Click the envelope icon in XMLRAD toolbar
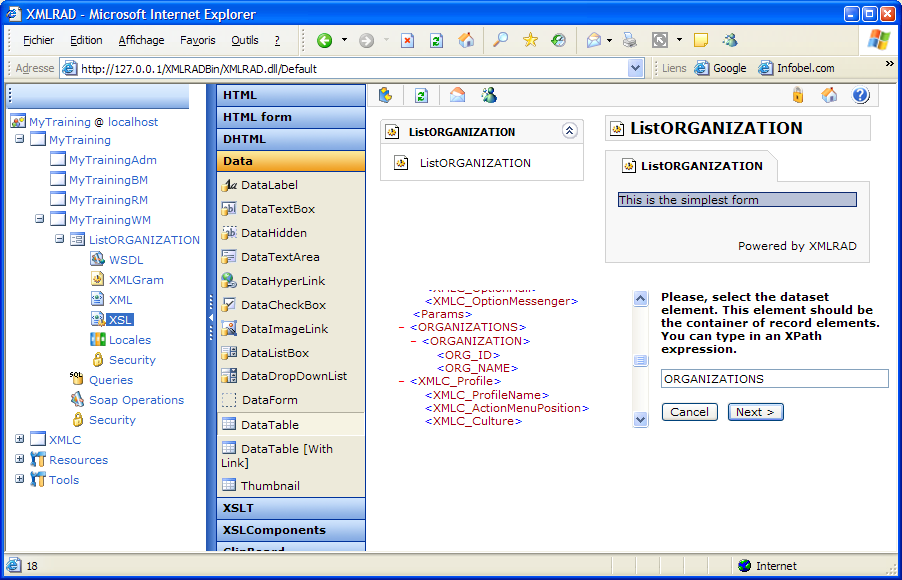This screenshot has width=902, height=580. coord(457,96)
